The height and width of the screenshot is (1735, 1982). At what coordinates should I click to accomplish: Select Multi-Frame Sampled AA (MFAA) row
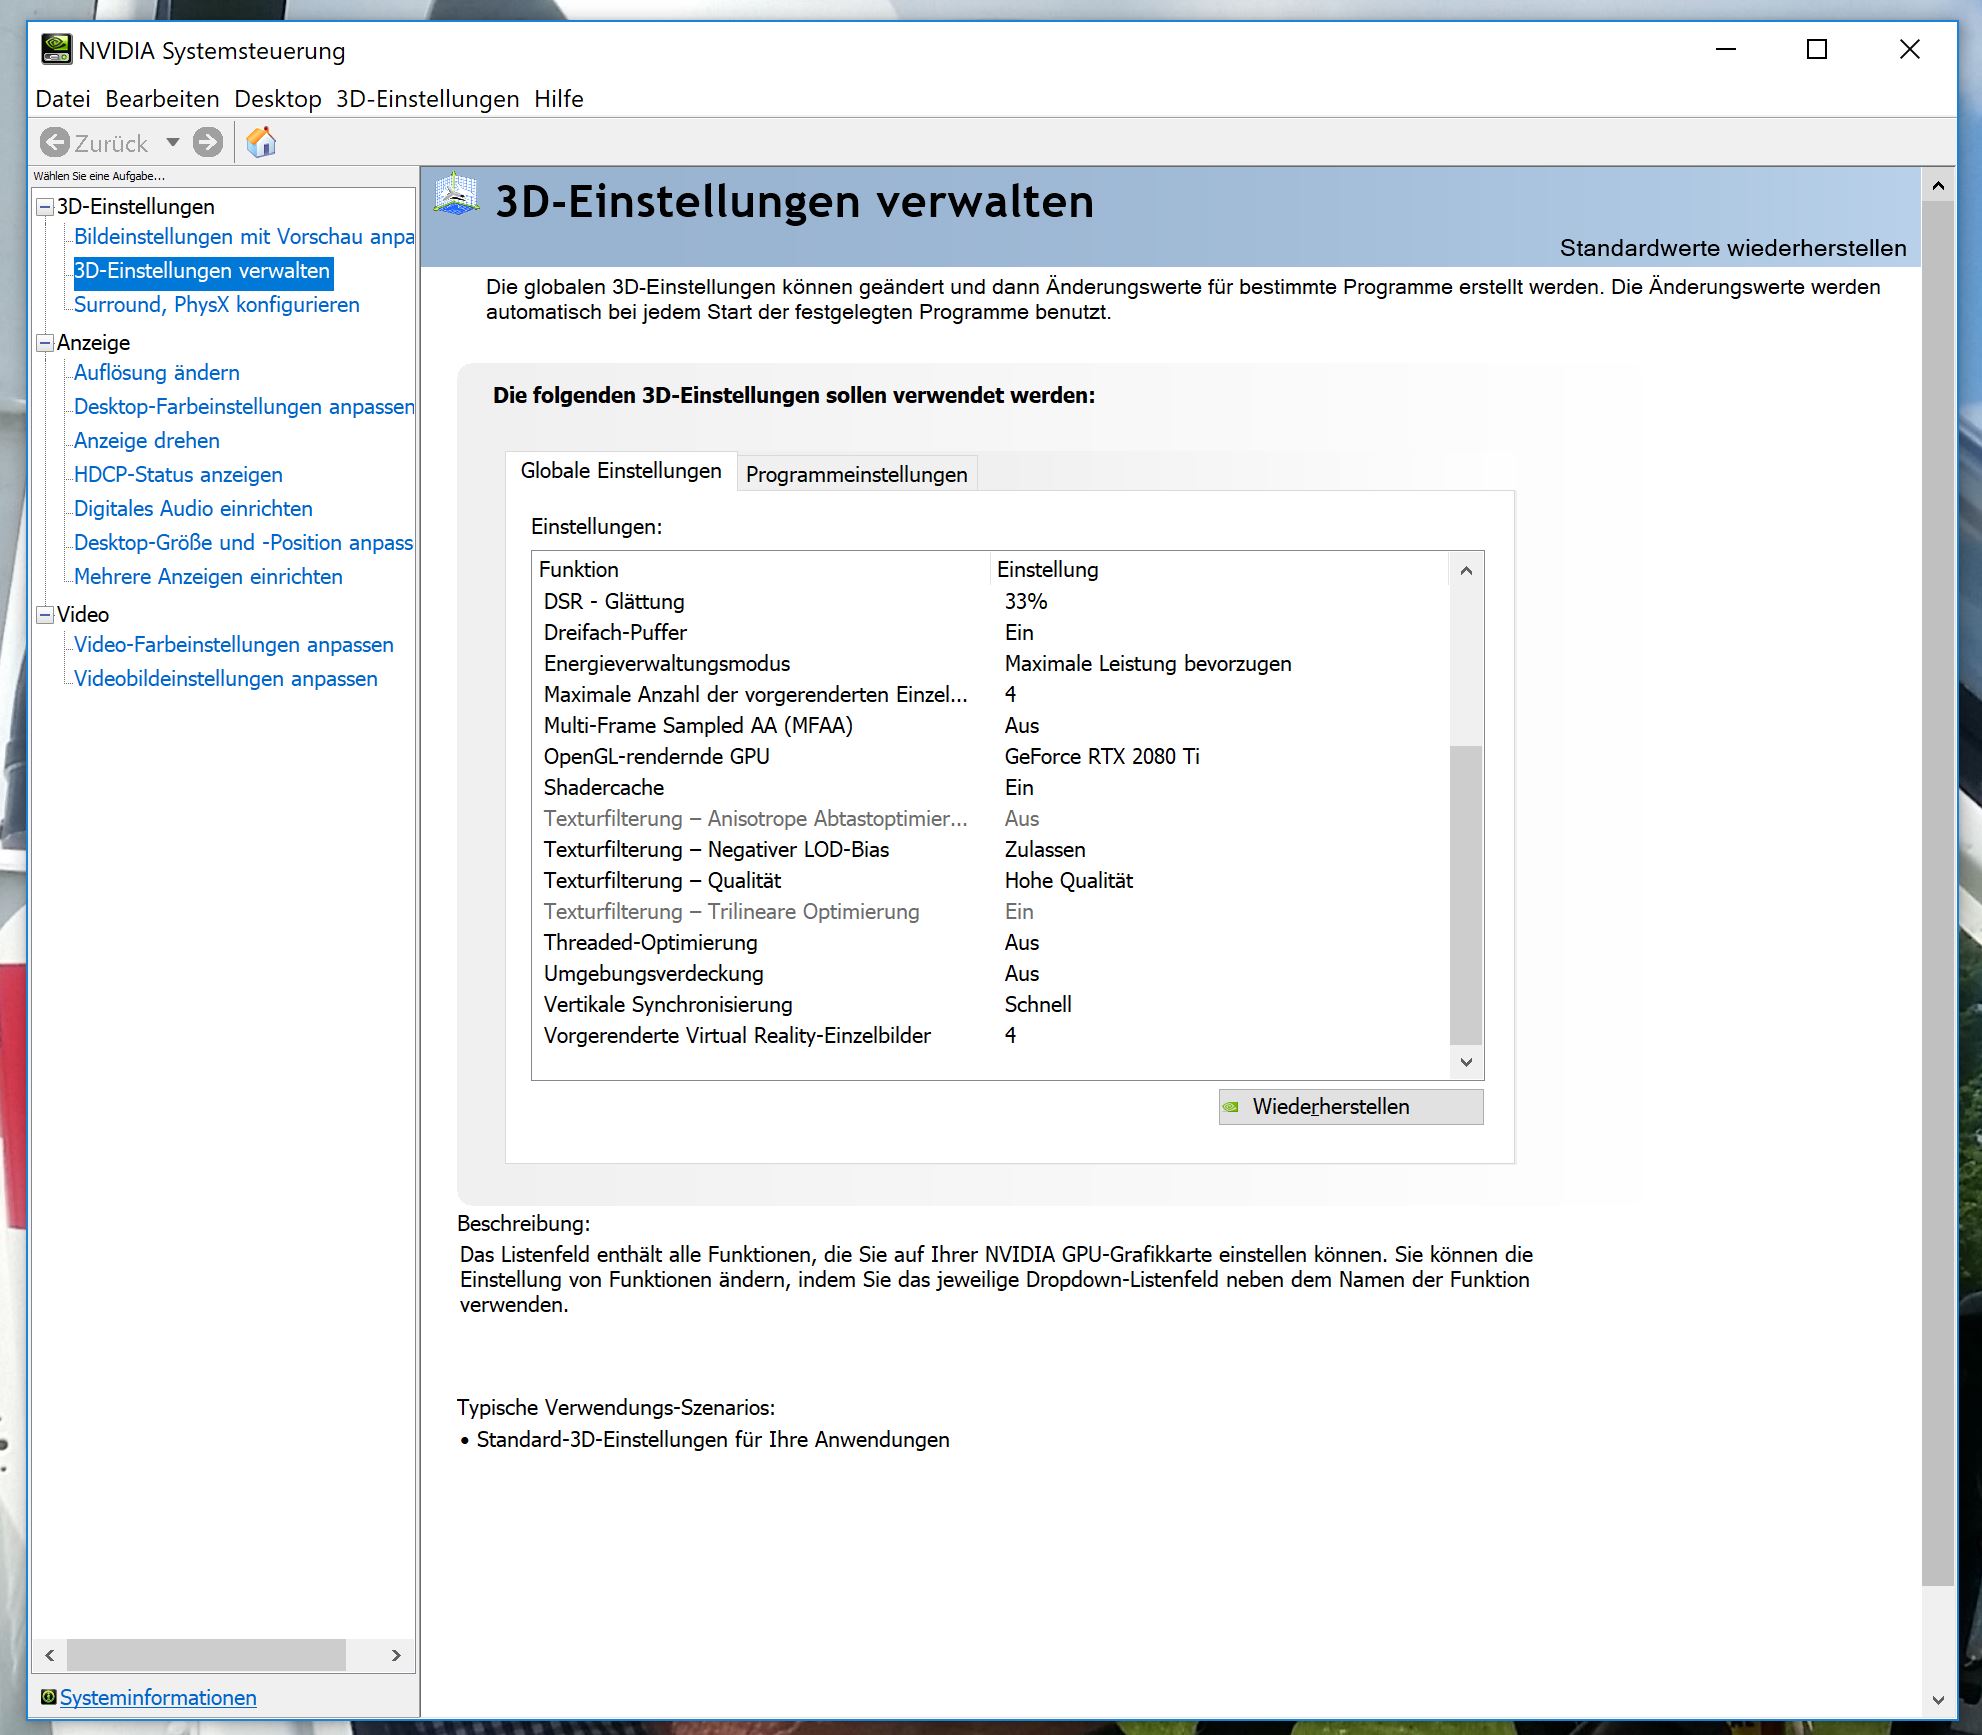click(x=990, y=726)
